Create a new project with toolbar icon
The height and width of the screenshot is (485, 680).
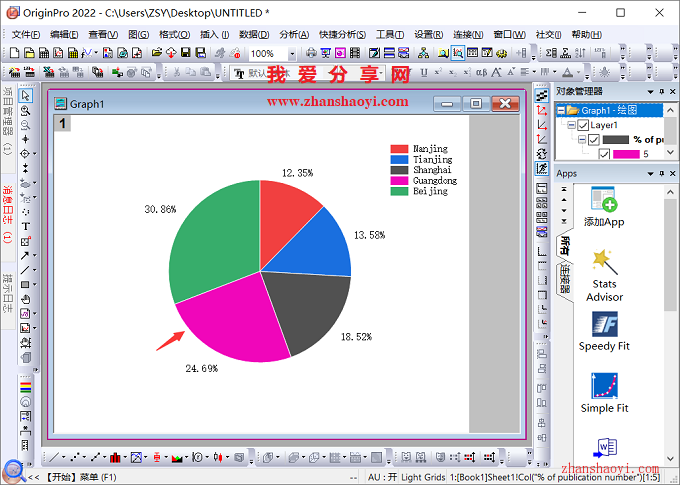(x=14, y=53)
